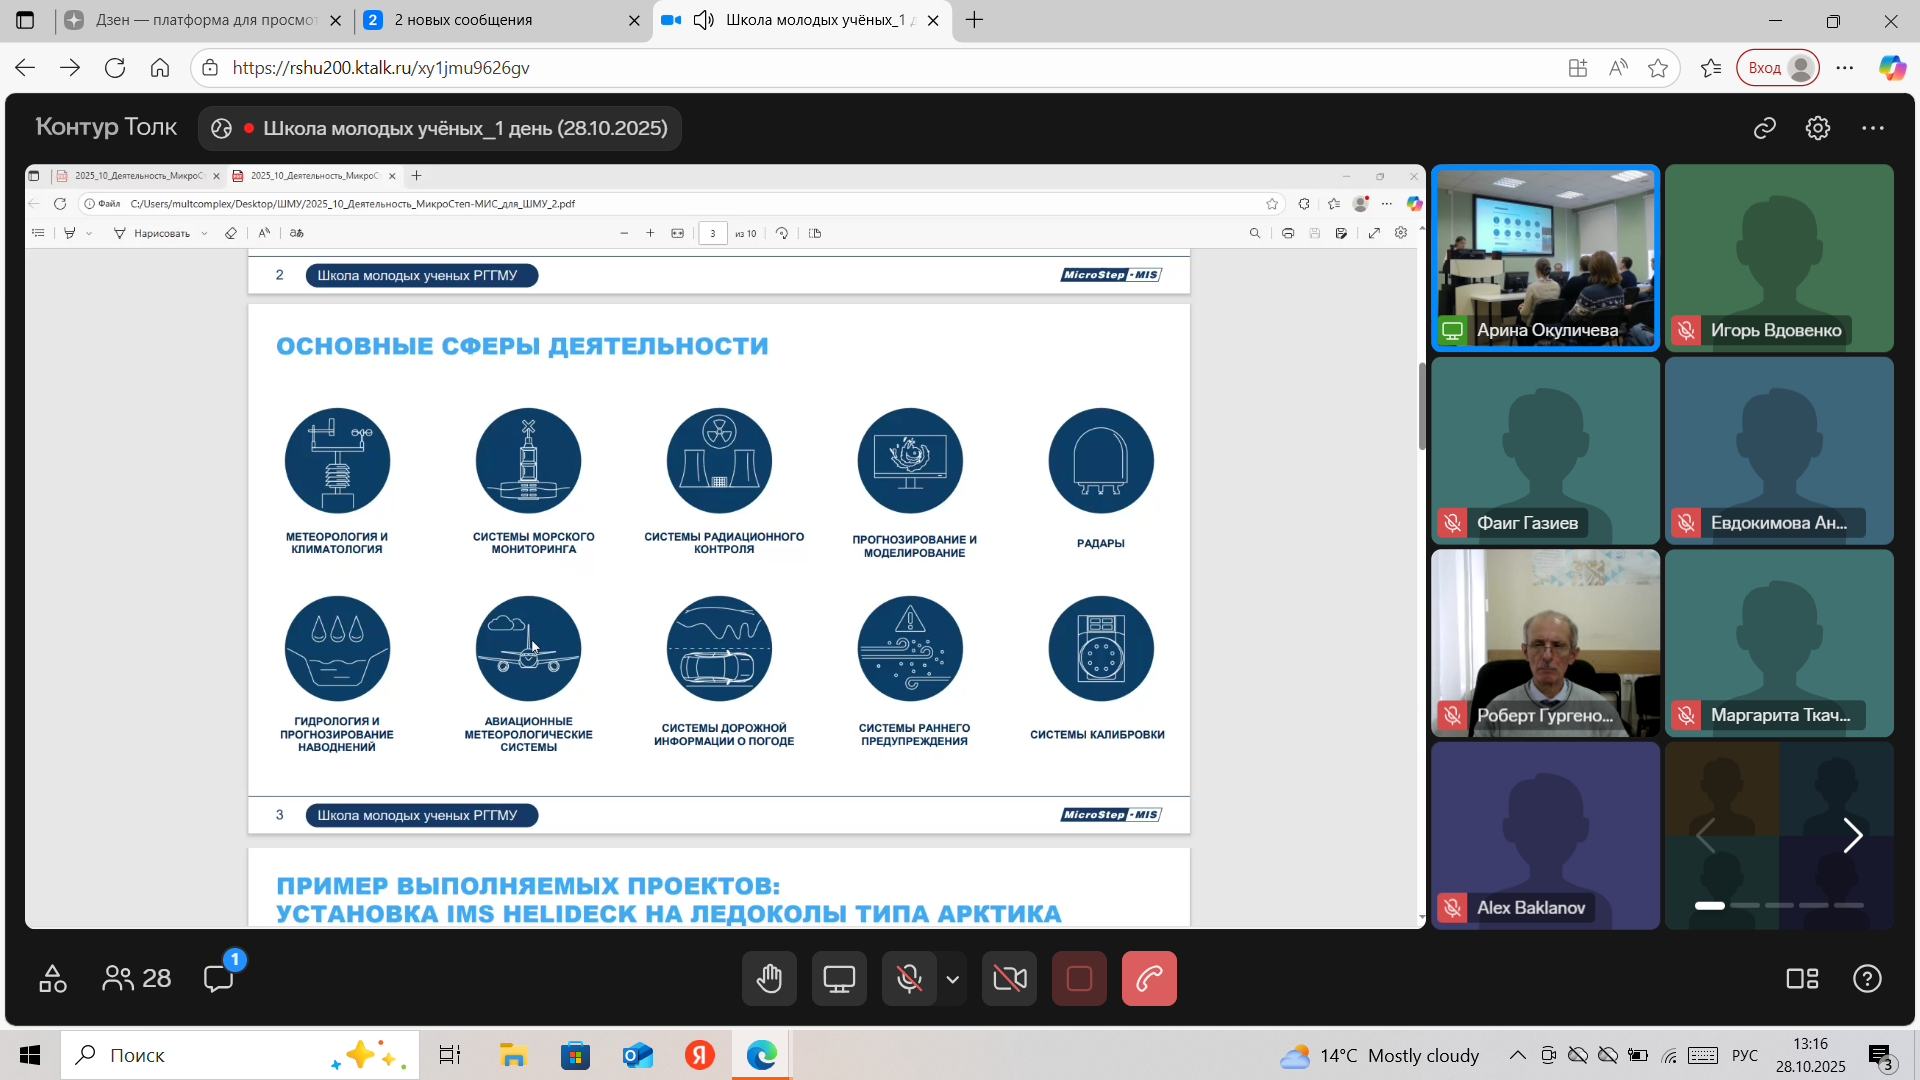This screenshot has height=1080, width=1920.
Task: Switch to the Дзен browser tab
Action: click(x=200, y=20)
